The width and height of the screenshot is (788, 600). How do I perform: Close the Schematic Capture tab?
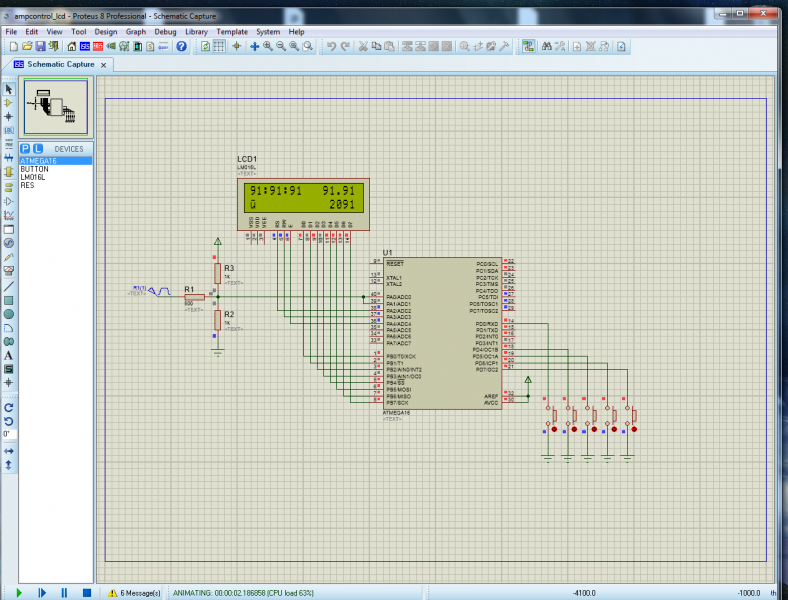pyautogui.click(x=103, y=65)
